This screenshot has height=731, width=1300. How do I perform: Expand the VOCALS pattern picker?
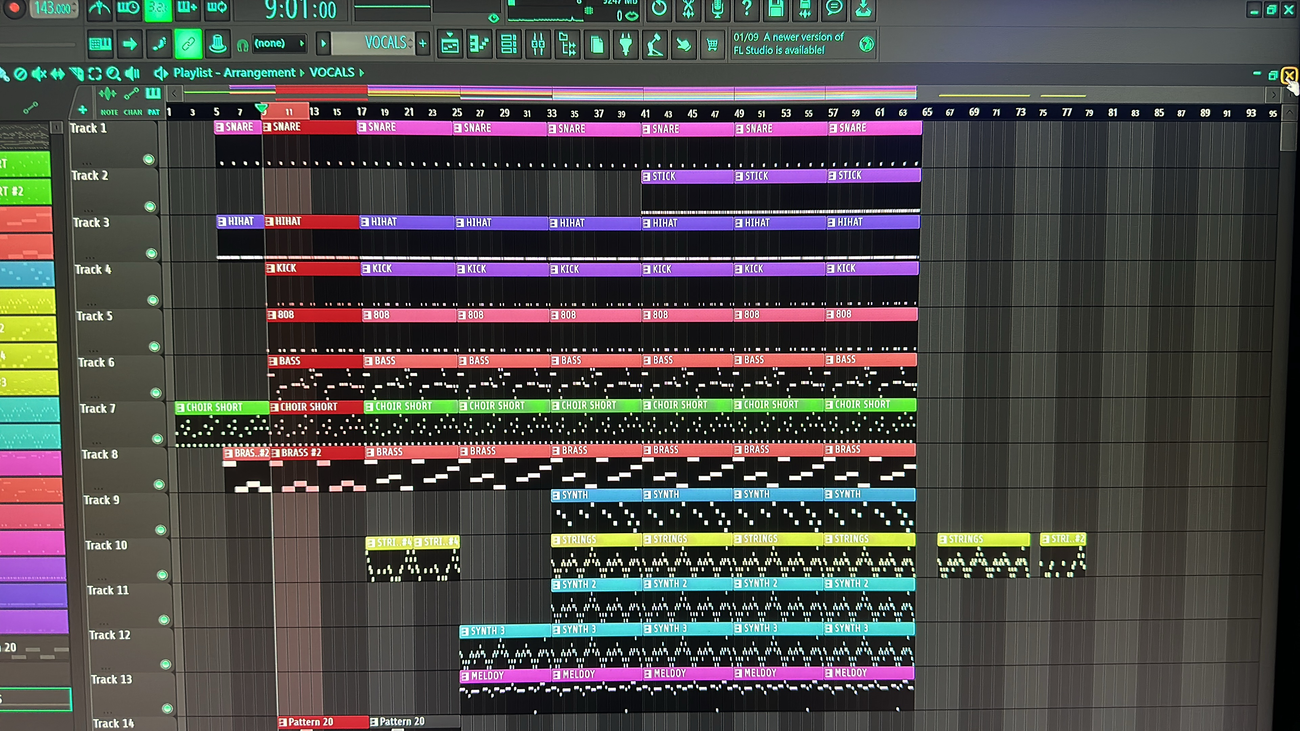point(323,44)
